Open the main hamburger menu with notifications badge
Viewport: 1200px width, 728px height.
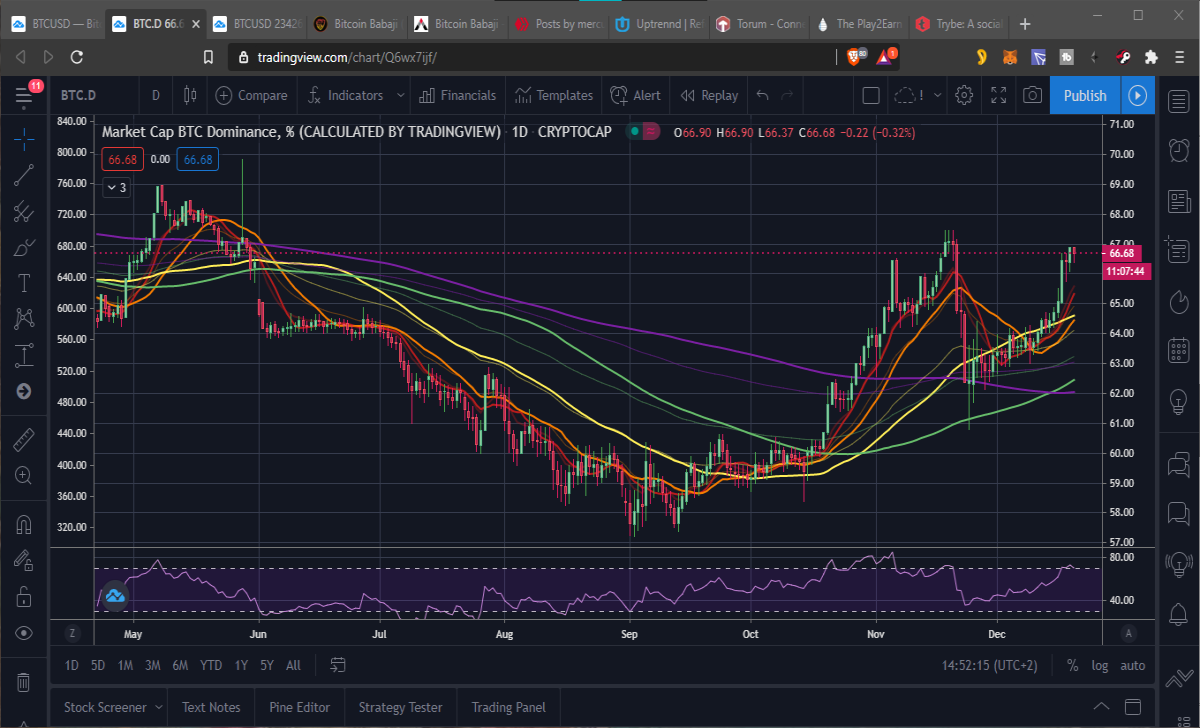24,95
